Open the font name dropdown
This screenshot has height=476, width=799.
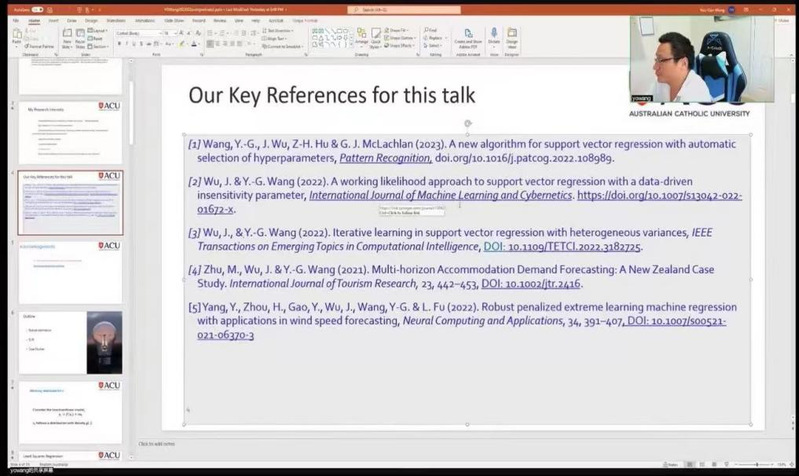[x=160, y=33]
